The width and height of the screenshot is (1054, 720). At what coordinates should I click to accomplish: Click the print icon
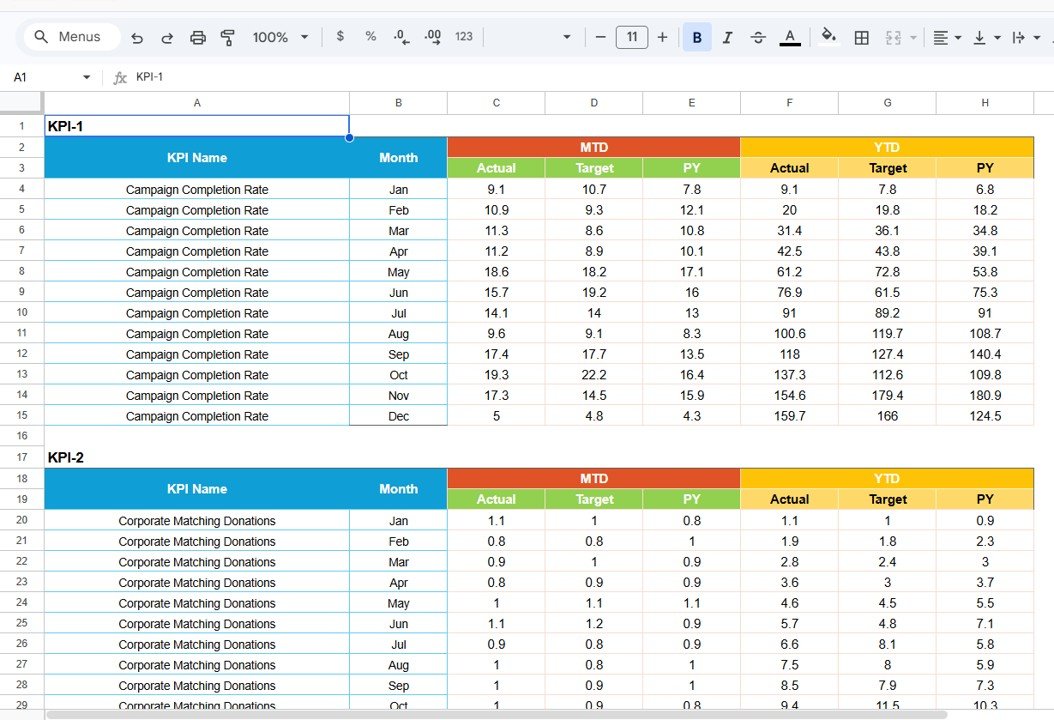tap(198, 37)
